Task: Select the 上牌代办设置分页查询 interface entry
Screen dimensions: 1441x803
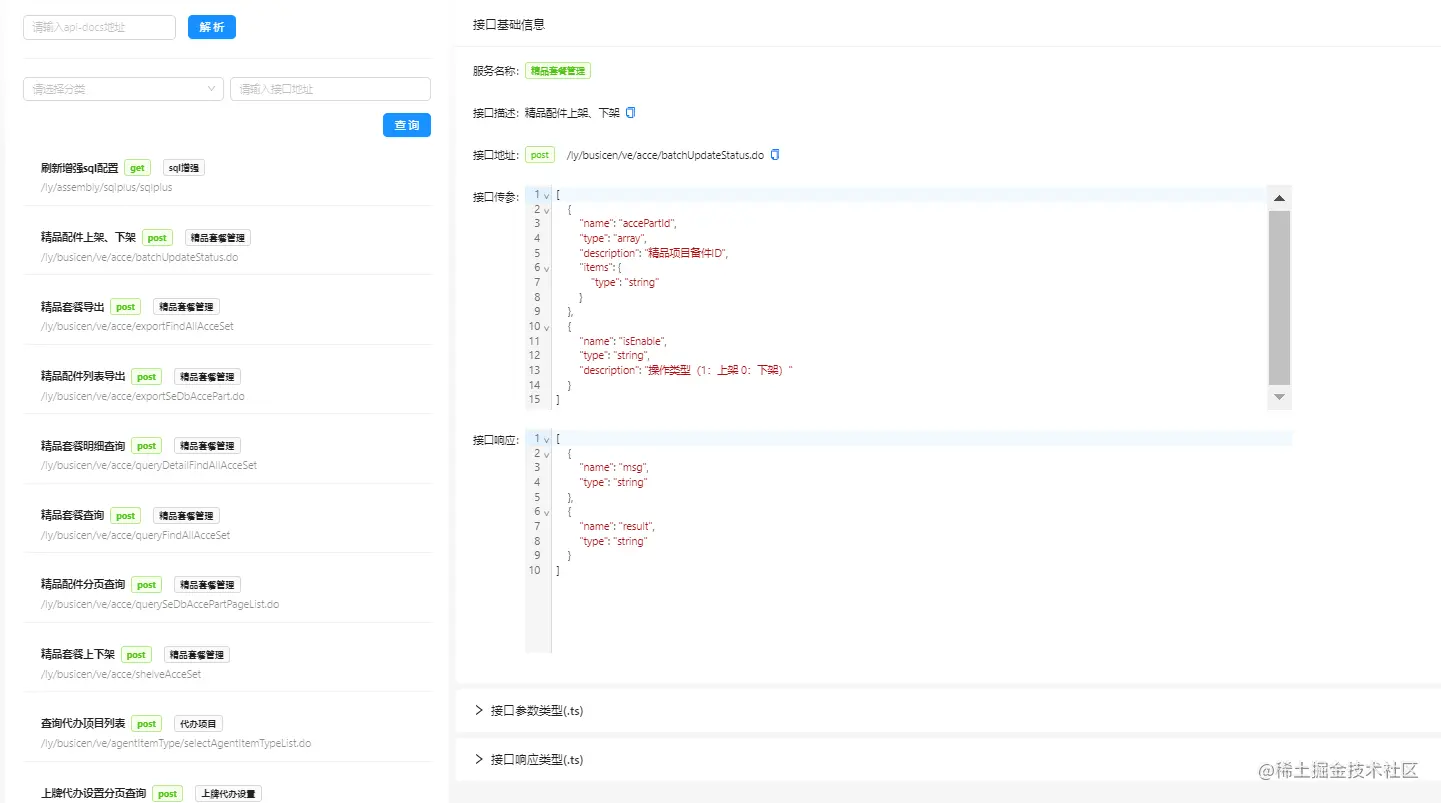Action: point(93,793)
